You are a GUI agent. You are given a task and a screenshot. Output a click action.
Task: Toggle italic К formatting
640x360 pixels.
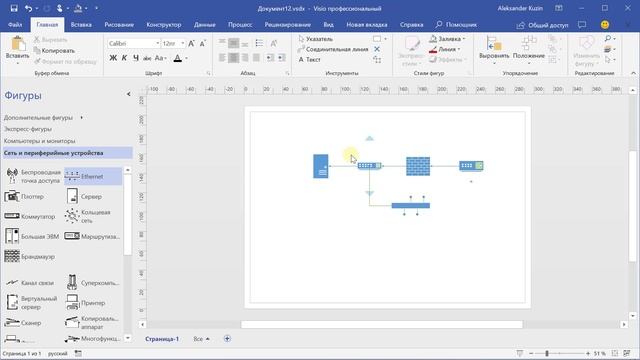click(x=124, y=58)
